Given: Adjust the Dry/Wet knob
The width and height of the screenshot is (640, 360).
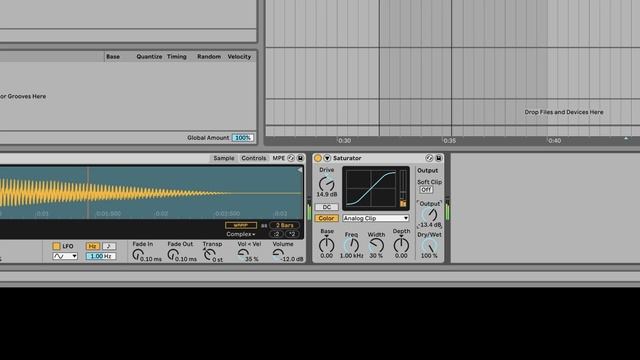Looking at the screenshot, I should tap(429, 246).
